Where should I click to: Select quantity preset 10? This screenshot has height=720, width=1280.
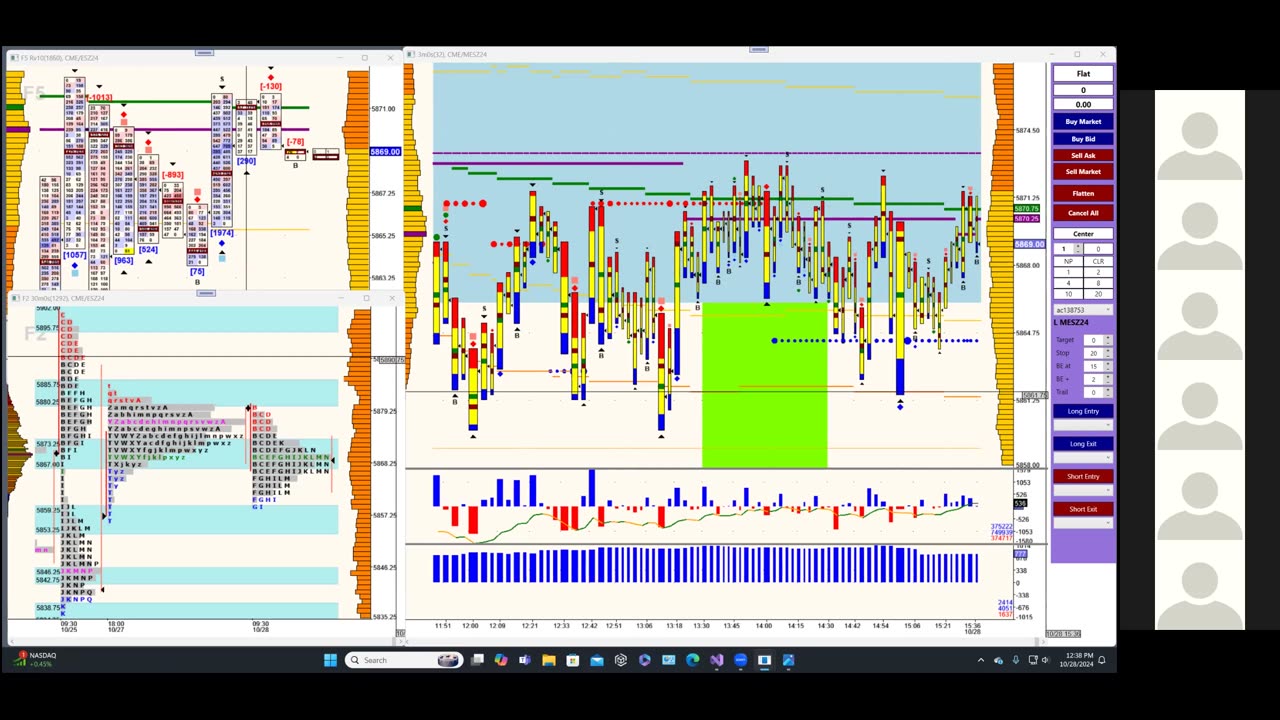coord(1068,294)
